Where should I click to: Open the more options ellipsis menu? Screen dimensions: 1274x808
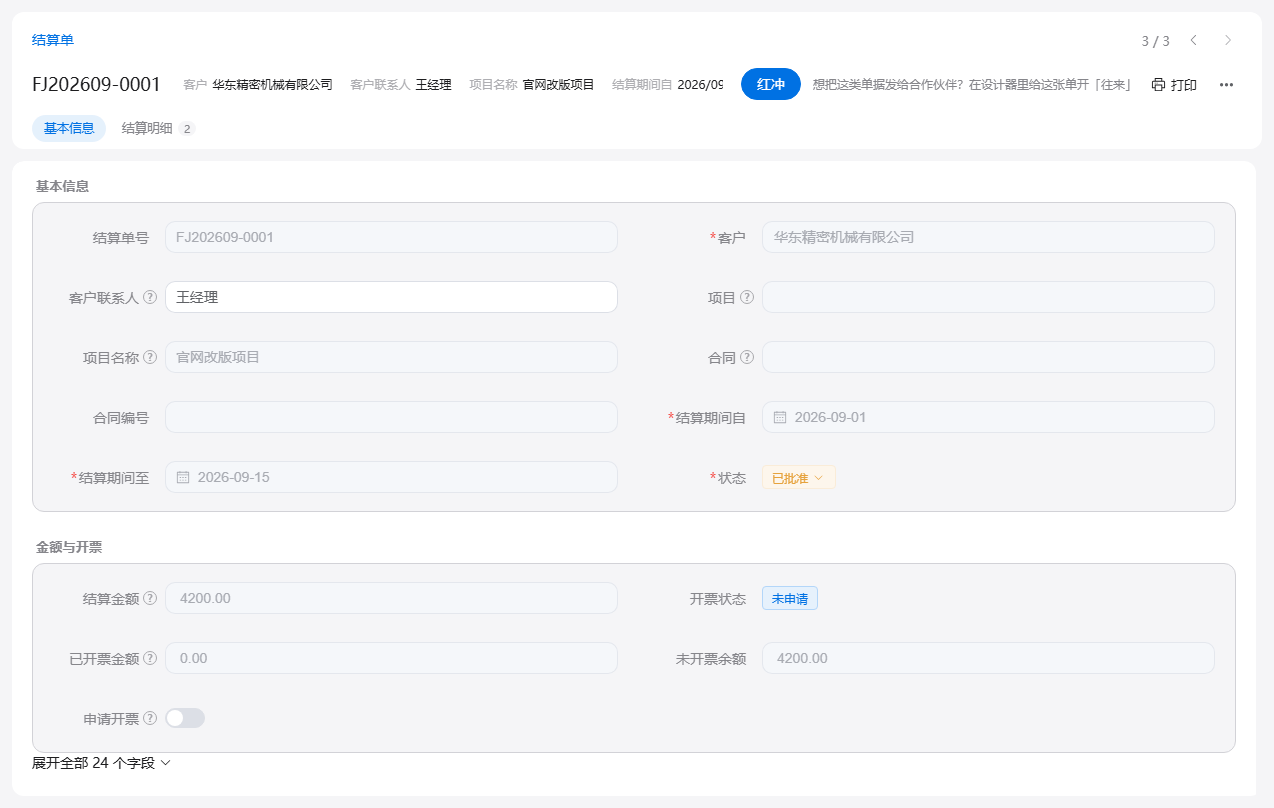(1226, 85)
